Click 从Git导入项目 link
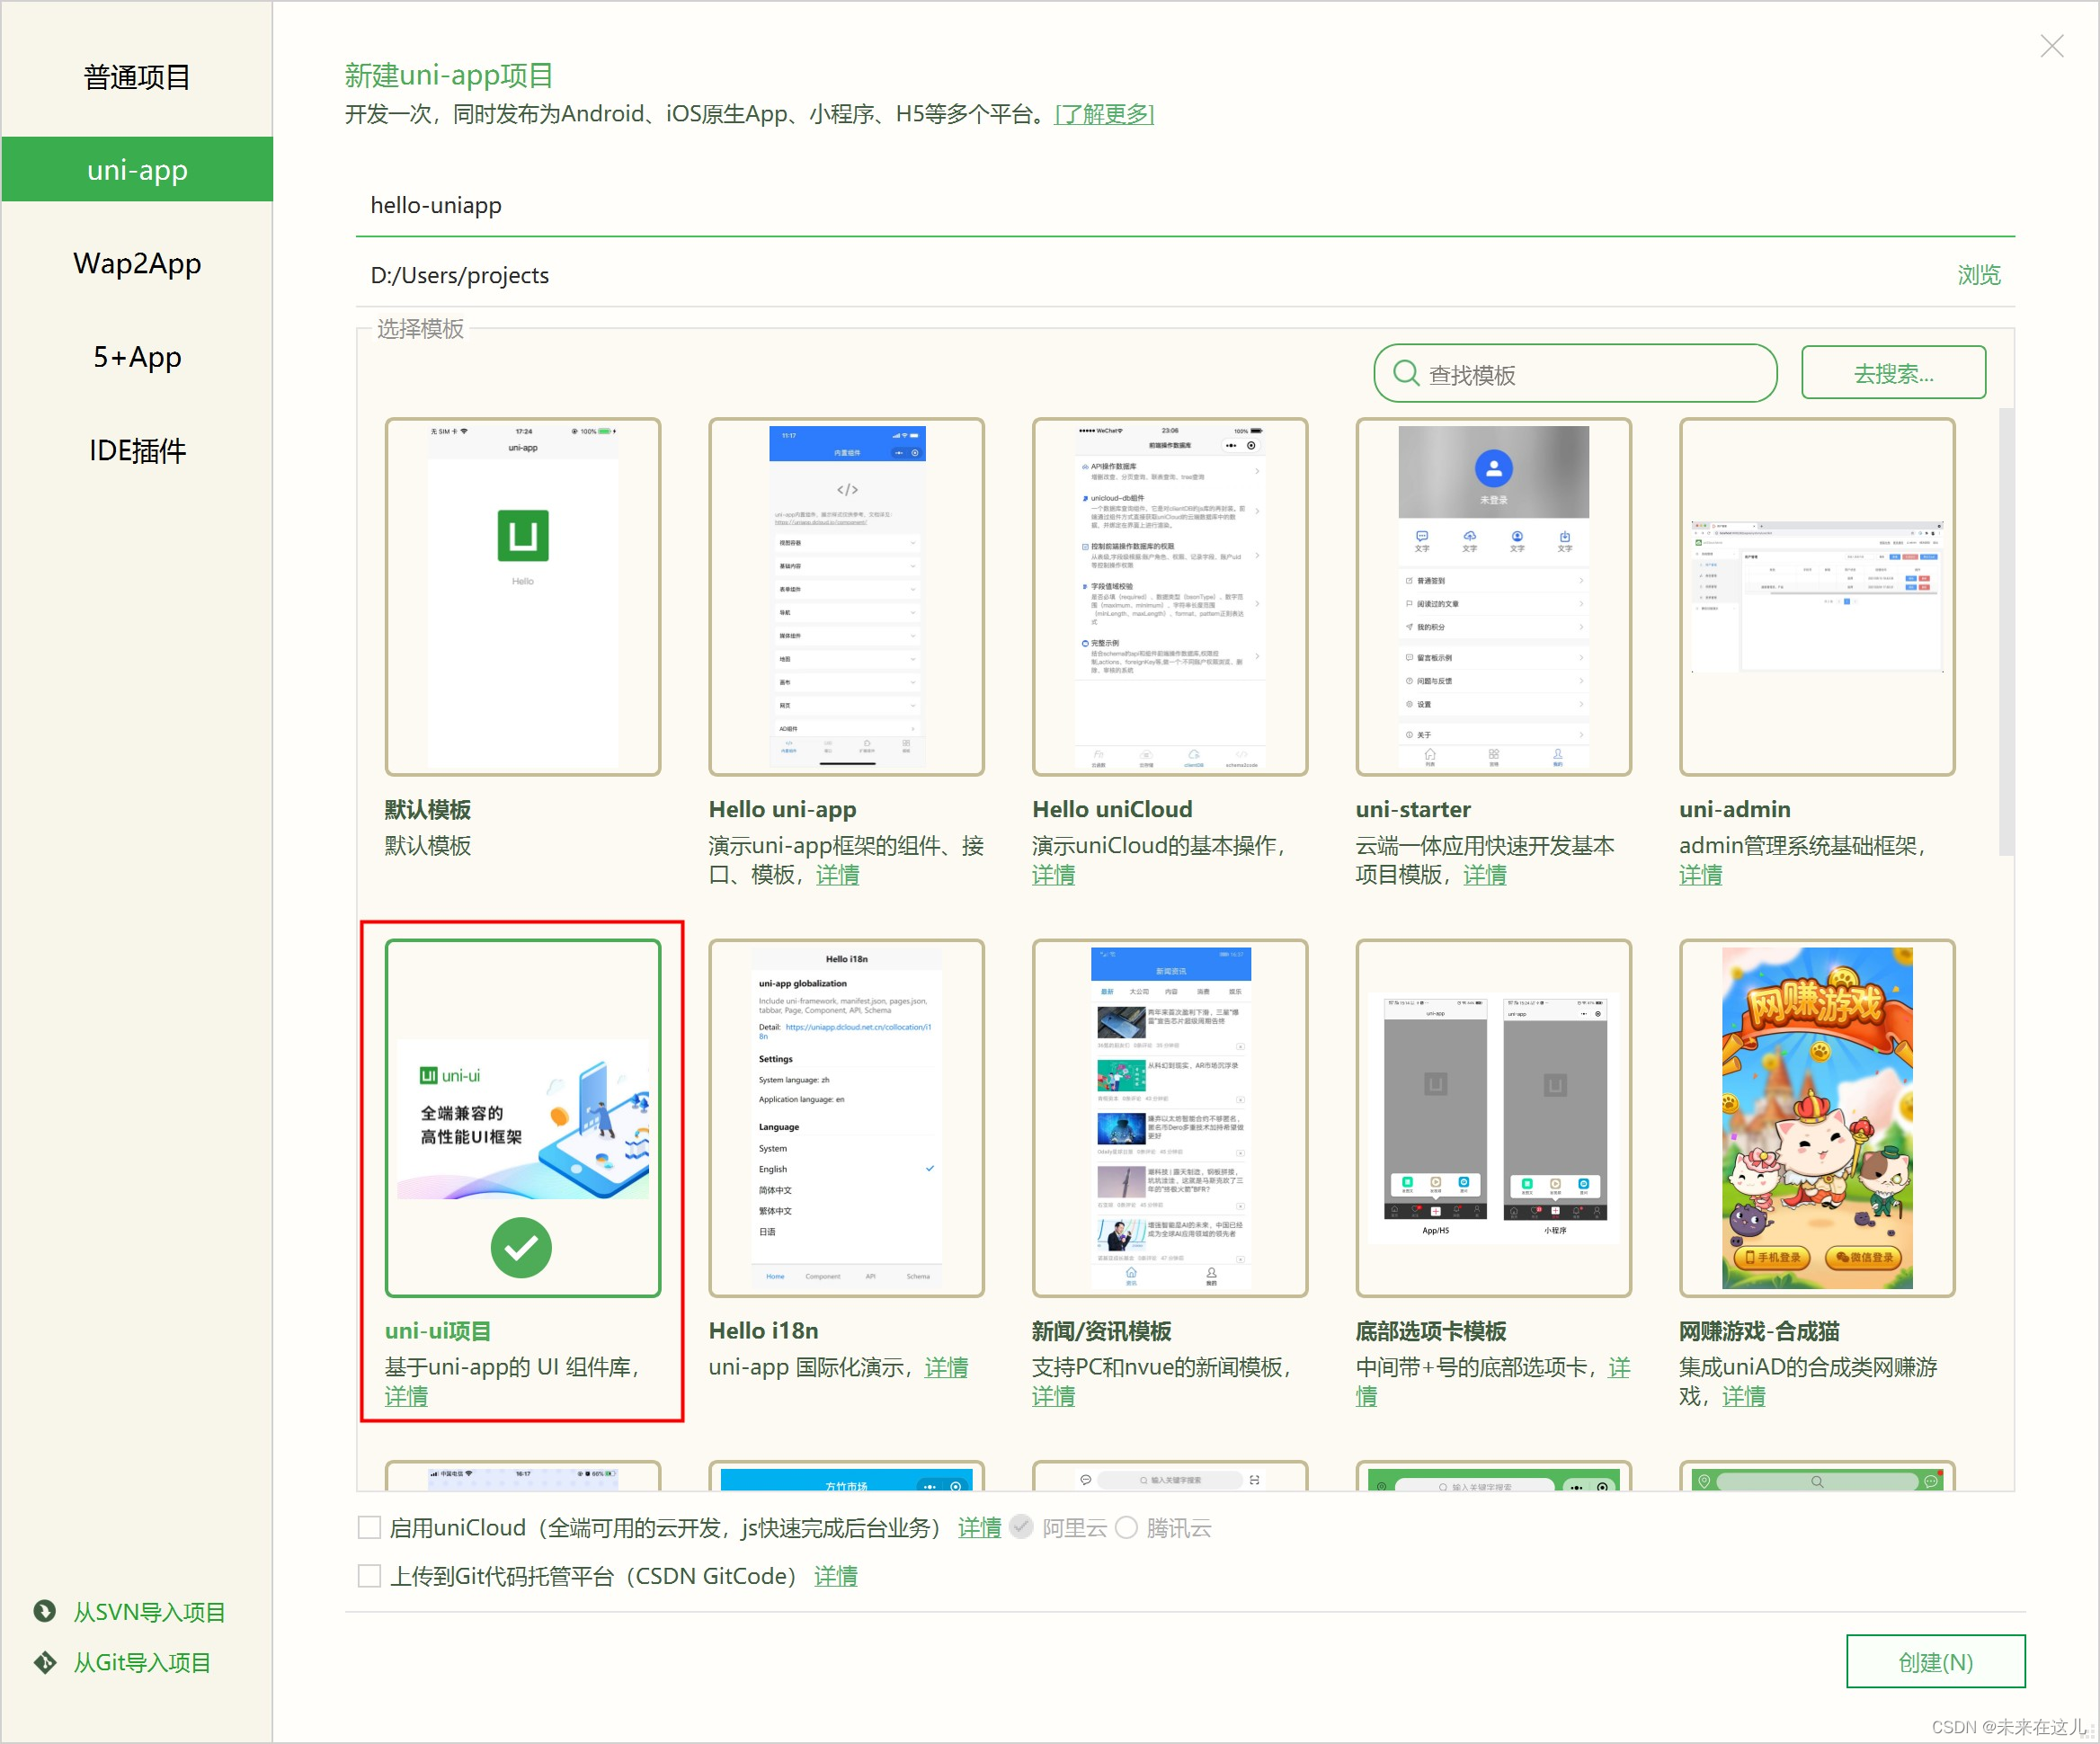Image resolution: width=2100 pixels, height=1744 pixels. [142, 1662]
